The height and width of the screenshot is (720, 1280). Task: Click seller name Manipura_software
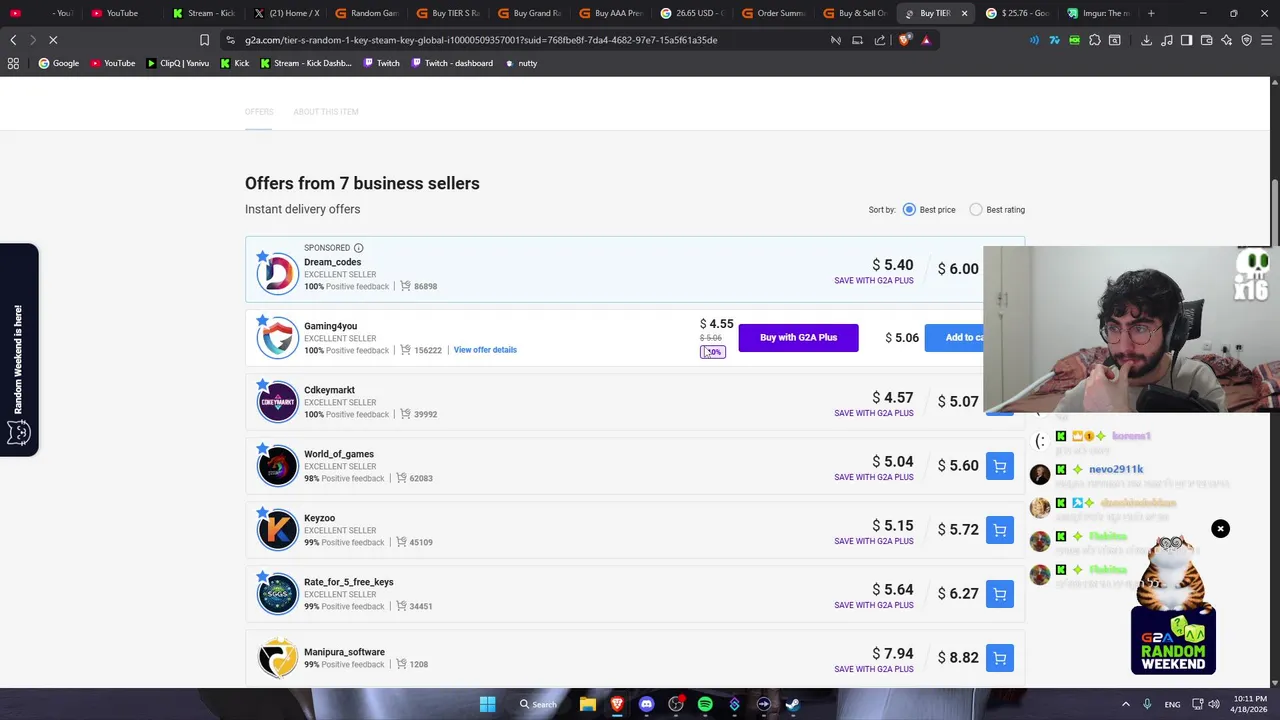344,652
